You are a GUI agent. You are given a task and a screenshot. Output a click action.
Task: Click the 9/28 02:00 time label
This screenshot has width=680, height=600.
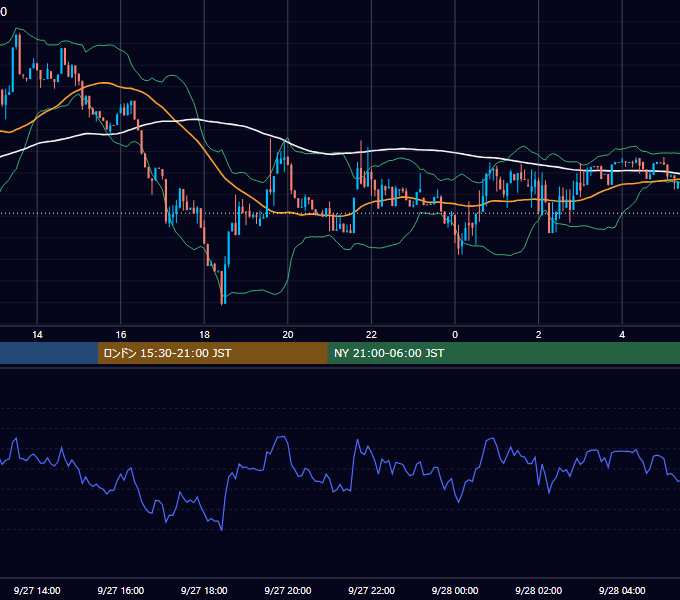click(538, 590)
